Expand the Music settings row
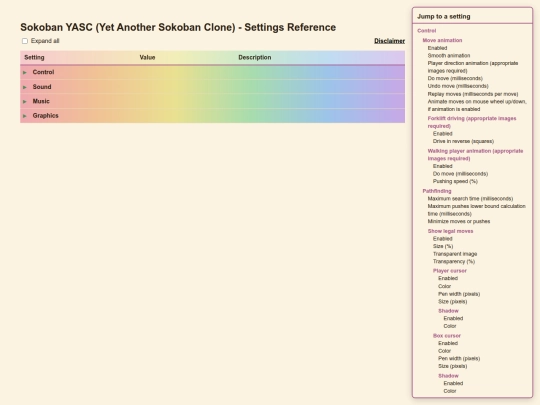The height and width of the screenshot is (405, 540). point(212,101)
